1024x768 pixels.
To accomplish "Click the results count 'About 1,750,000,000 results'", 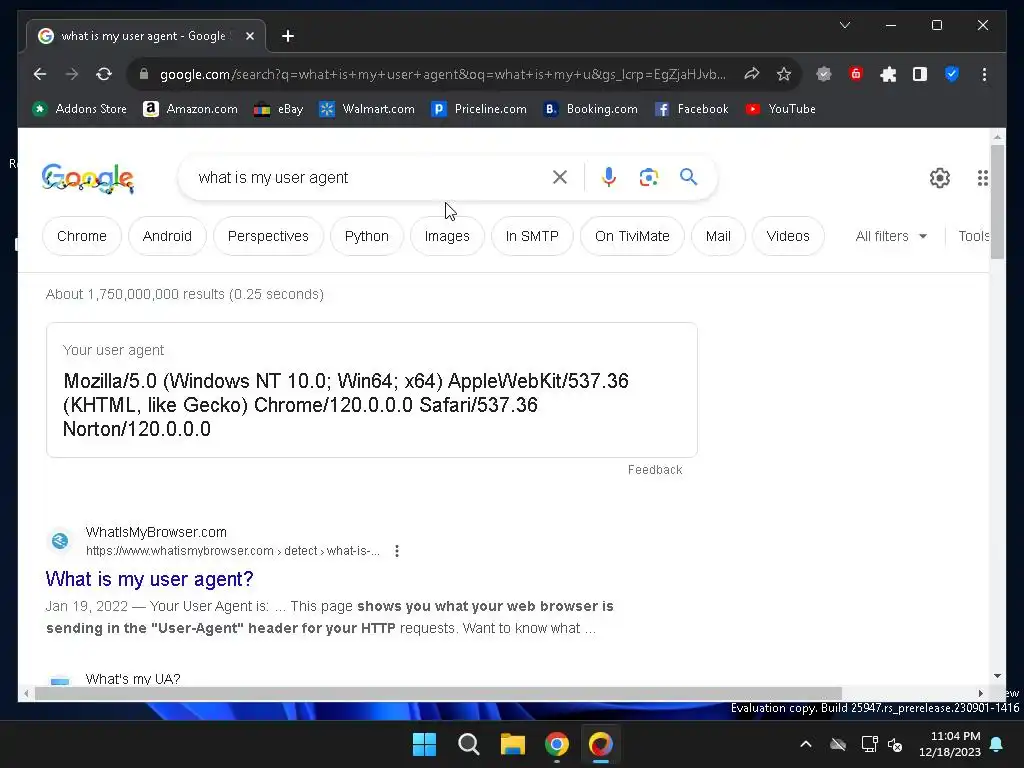I will [185, 294].
